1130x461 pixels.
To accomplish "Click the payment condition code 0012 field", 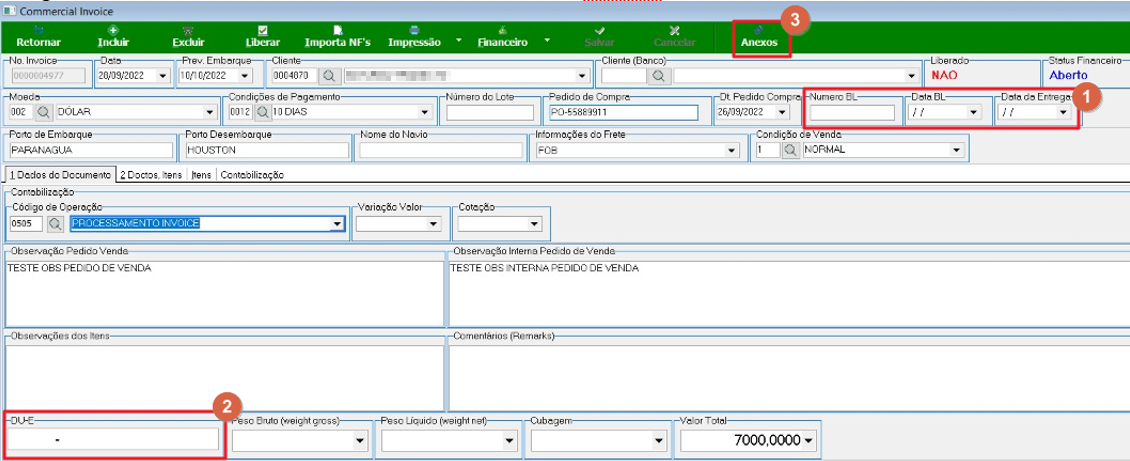I will point(241,112).
